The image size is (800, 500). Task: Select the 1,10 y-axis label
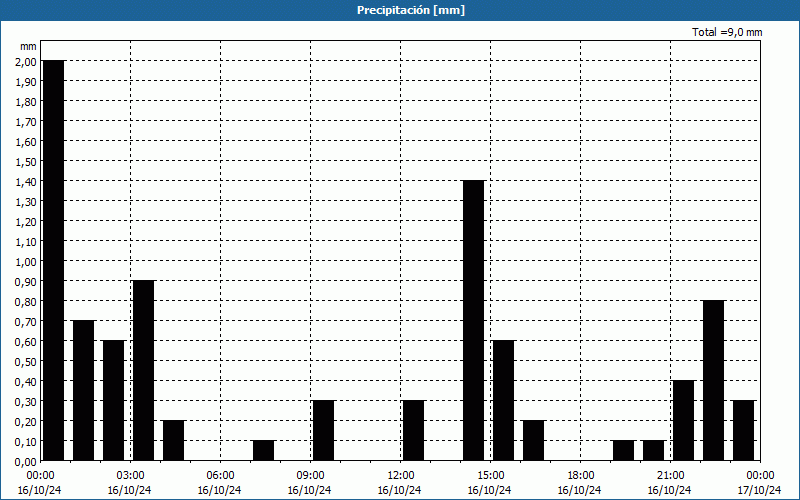pos(27,241)
